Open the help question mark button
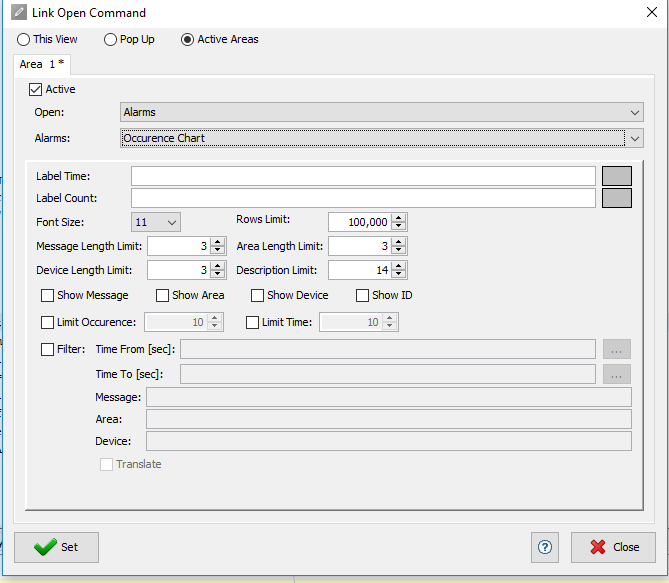 (545, 547)
